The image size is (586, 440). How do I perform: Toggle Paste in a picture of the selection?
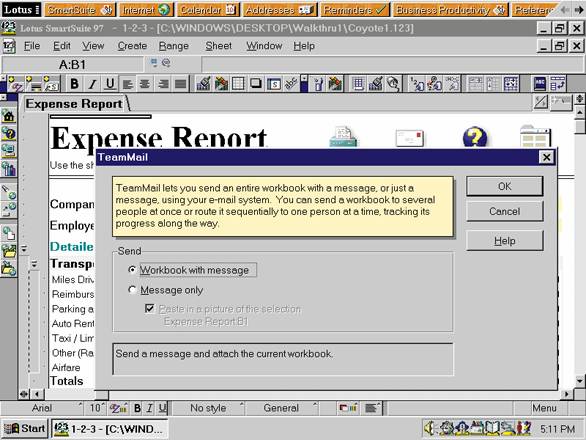[149, 309]
